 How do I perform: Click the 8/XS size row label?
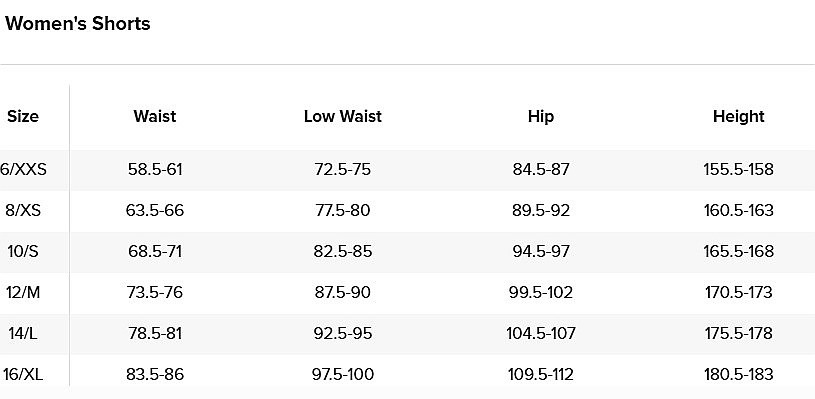point(23,210)
